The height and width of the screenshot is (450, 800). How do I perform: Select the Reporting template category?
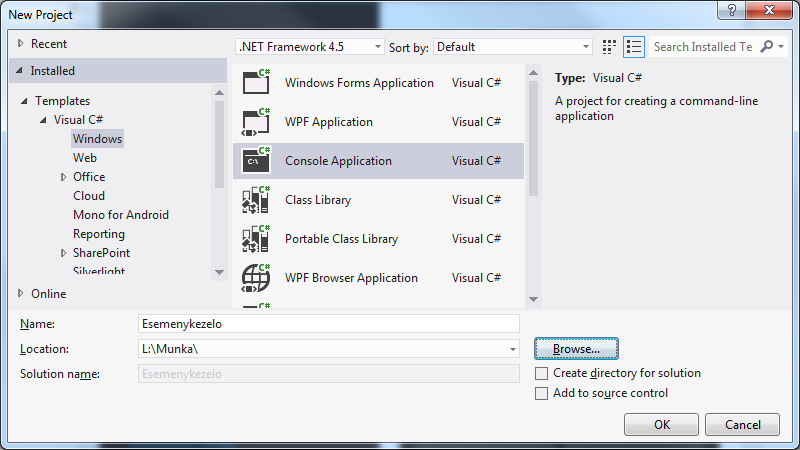(98, 234)
